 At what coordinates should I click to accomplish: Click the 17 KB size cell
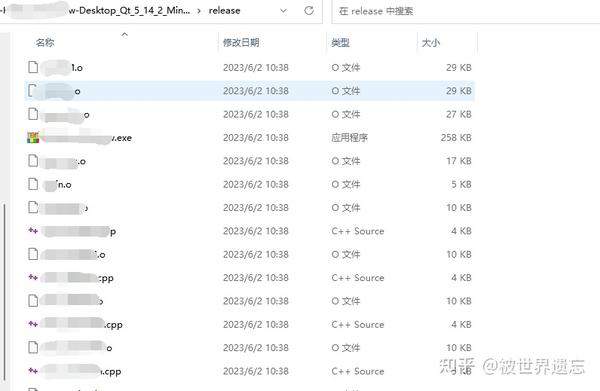[458, 161]
